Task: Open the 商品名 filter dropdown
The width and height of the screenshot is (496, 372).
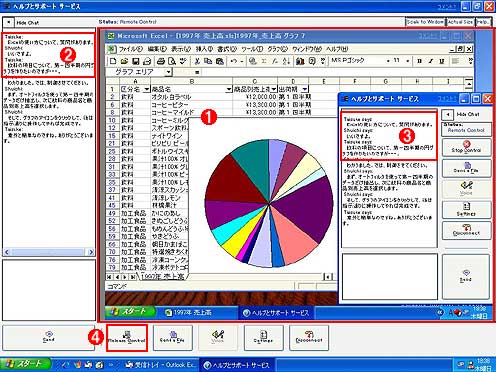Action: pos(228,89)
